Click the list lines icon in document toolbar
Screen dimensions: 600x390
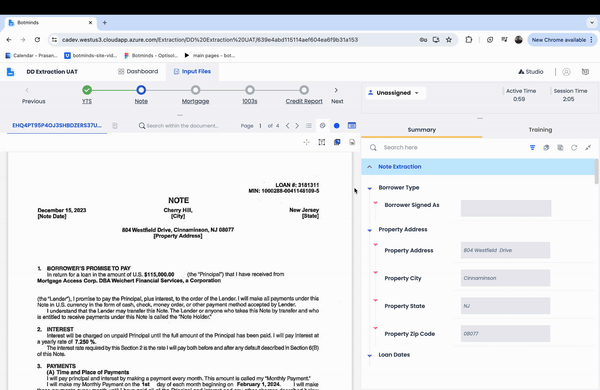309,126
